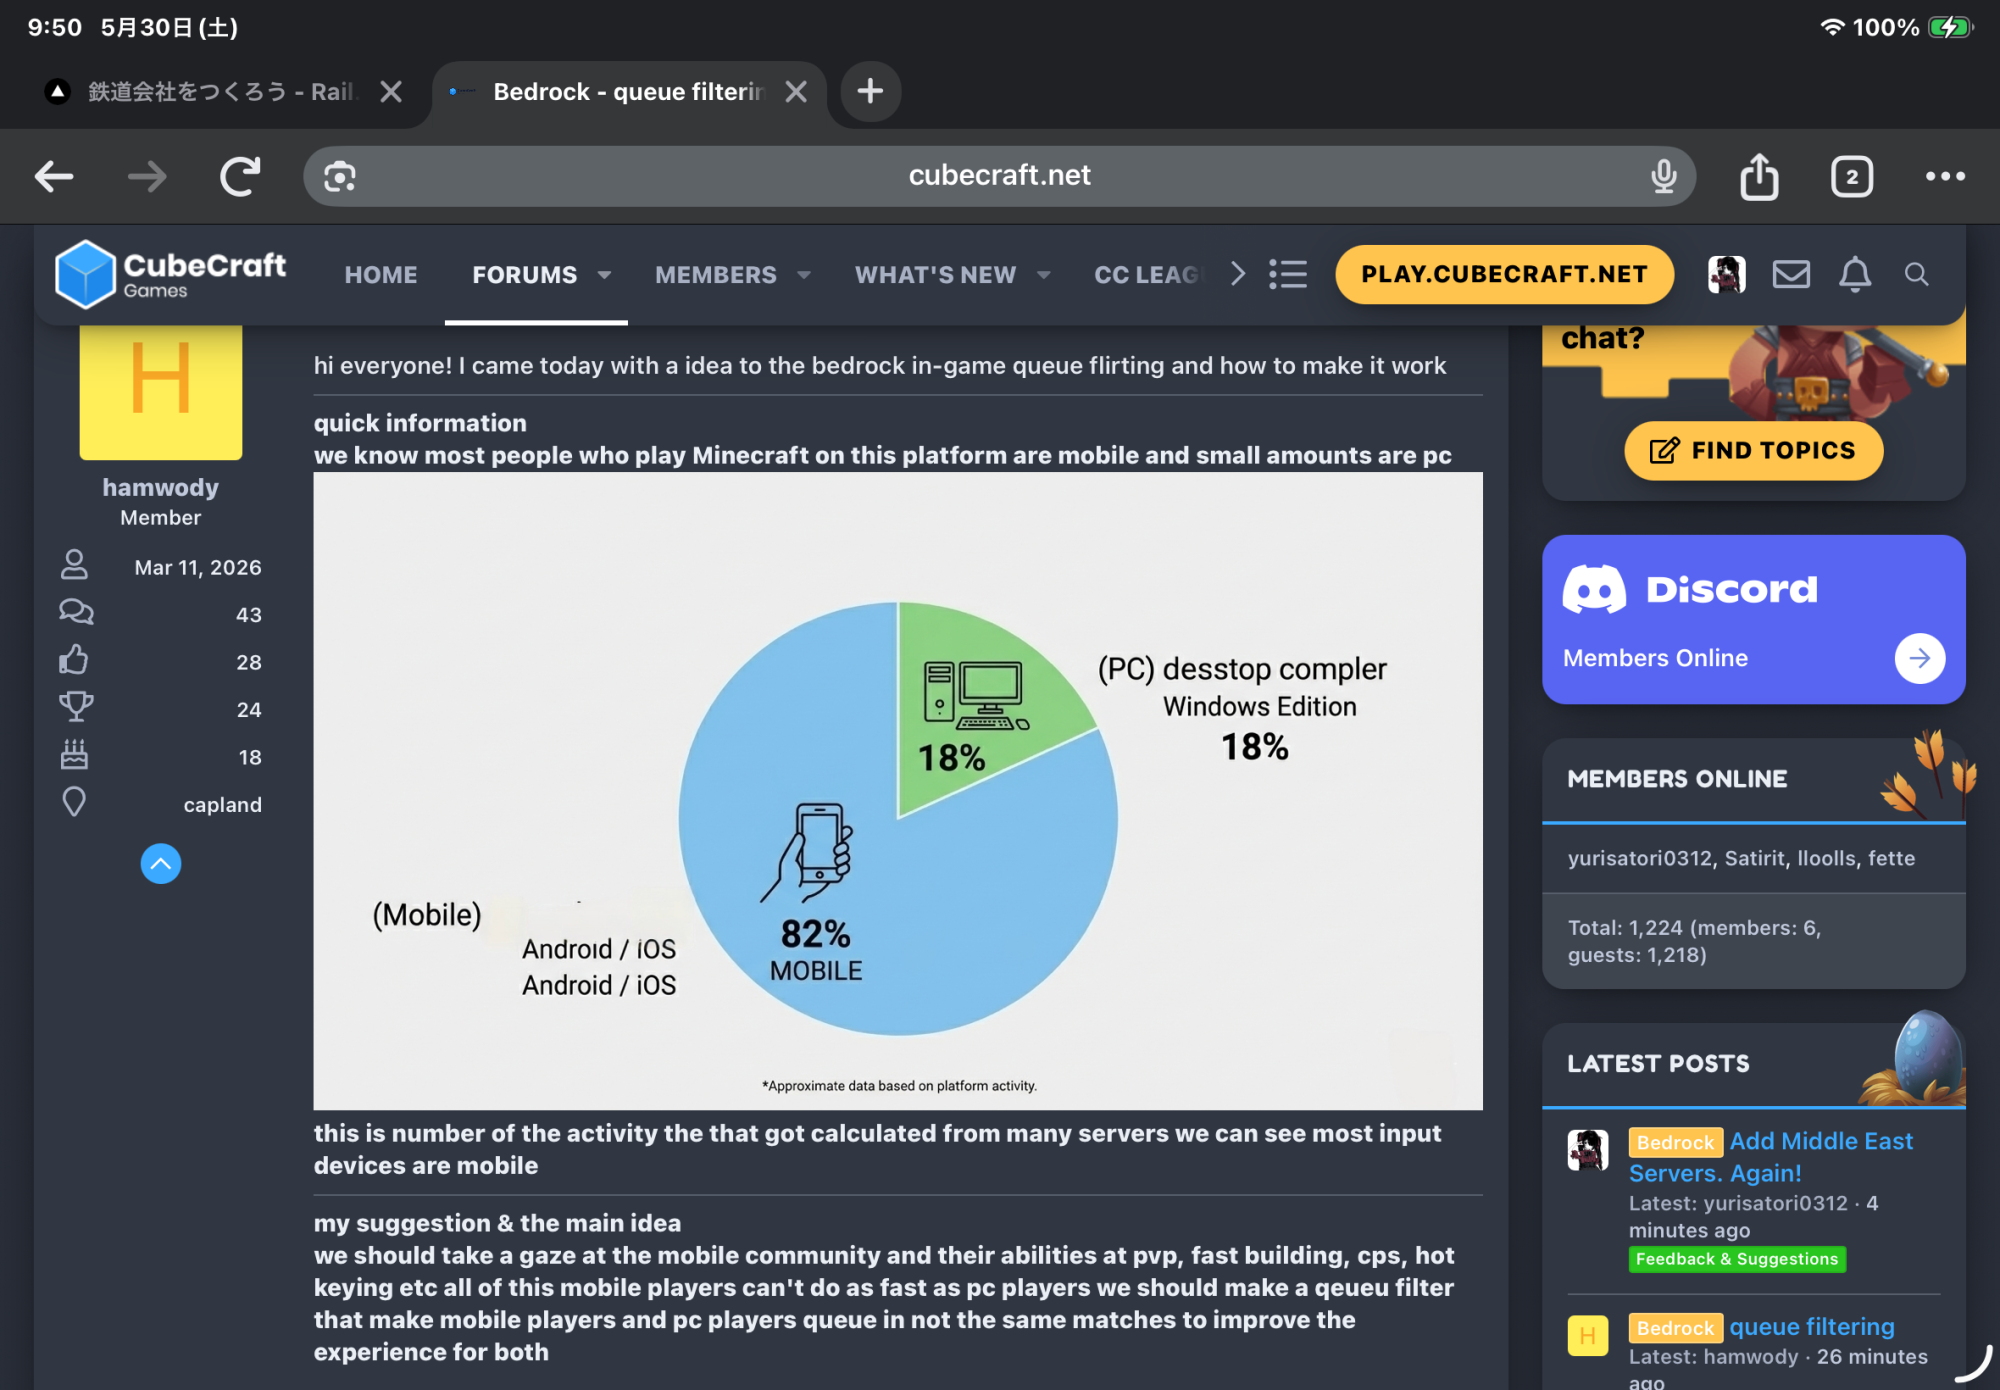Screen dimensions: 2000x1390
Task: Open the LATEST POSTS heading link
Action: (x=1658, y=1064)
